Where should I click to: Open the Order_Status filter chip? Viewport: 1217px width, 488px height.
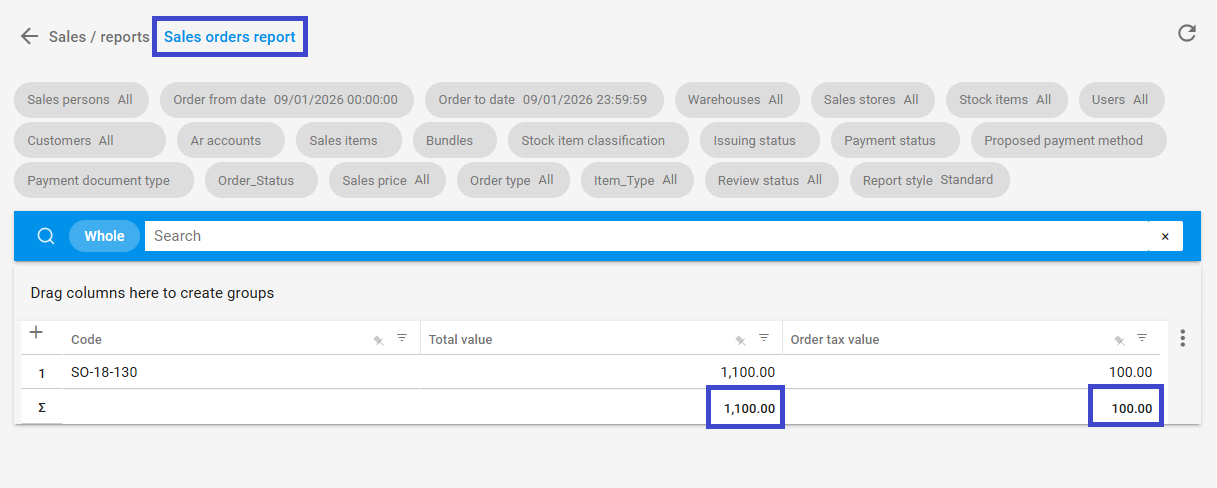[x=261, y=180]
